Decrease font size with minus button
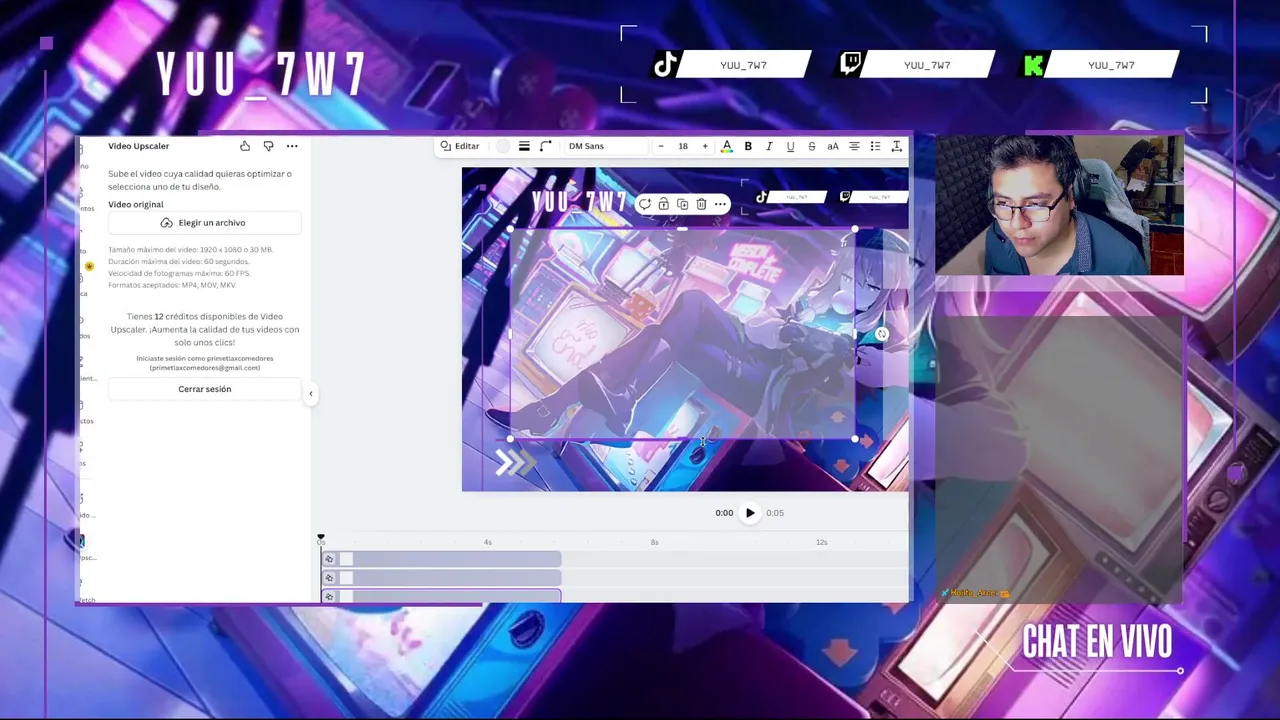This screenshot has height=720, width=1280. [x=661, y=146]
